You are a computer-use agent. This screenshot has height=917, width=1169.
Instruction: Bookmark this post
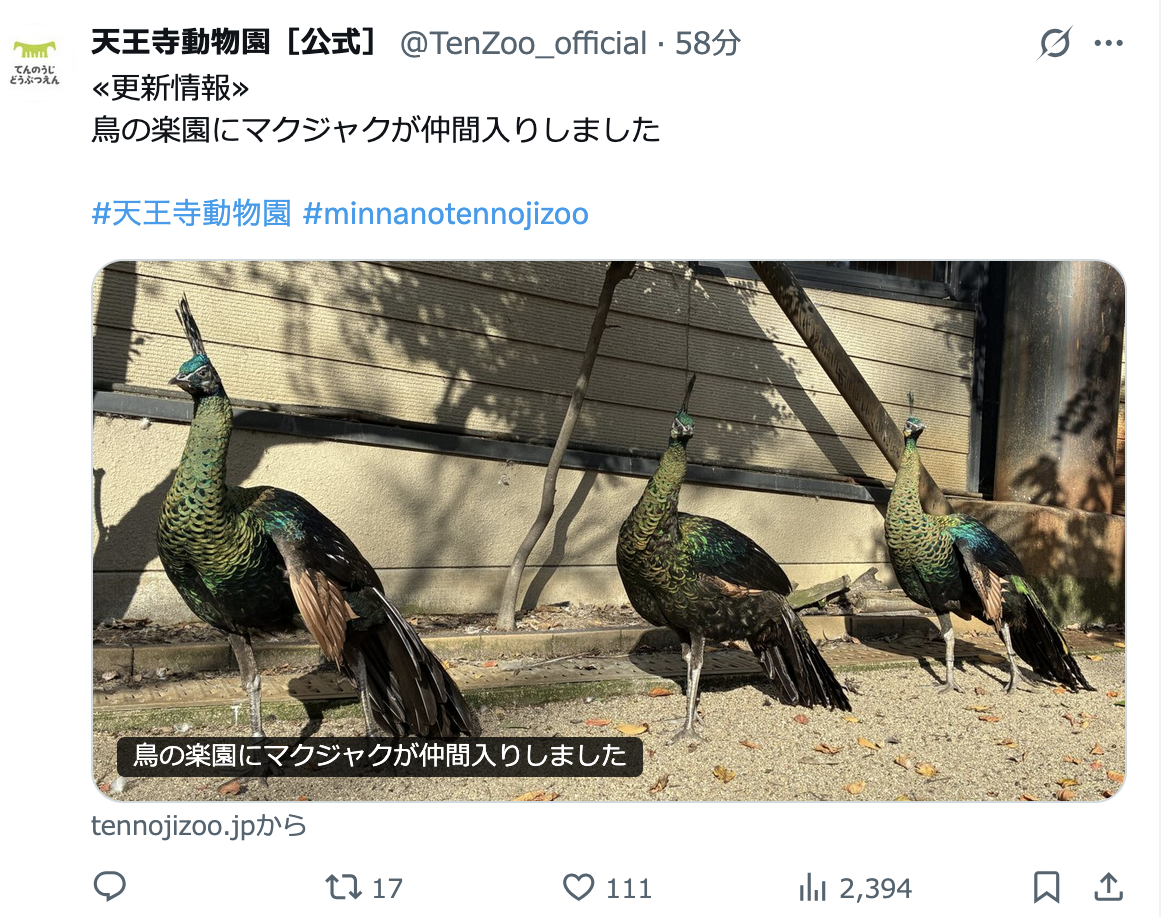(1047, 887)
